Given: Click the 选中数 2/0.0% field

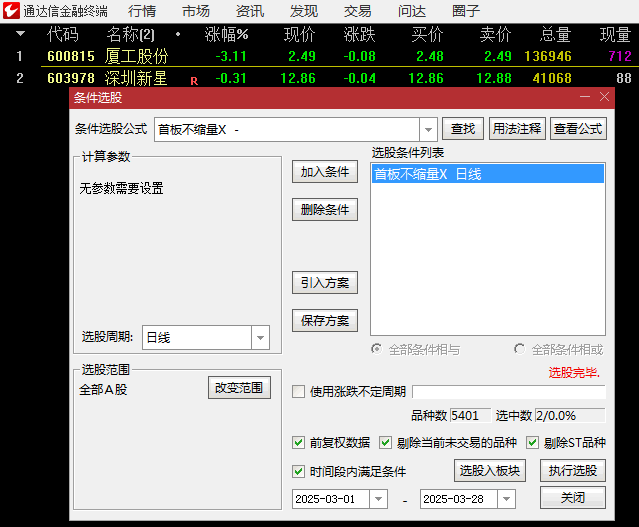Looking at the screenshot, I should point(570,415).
